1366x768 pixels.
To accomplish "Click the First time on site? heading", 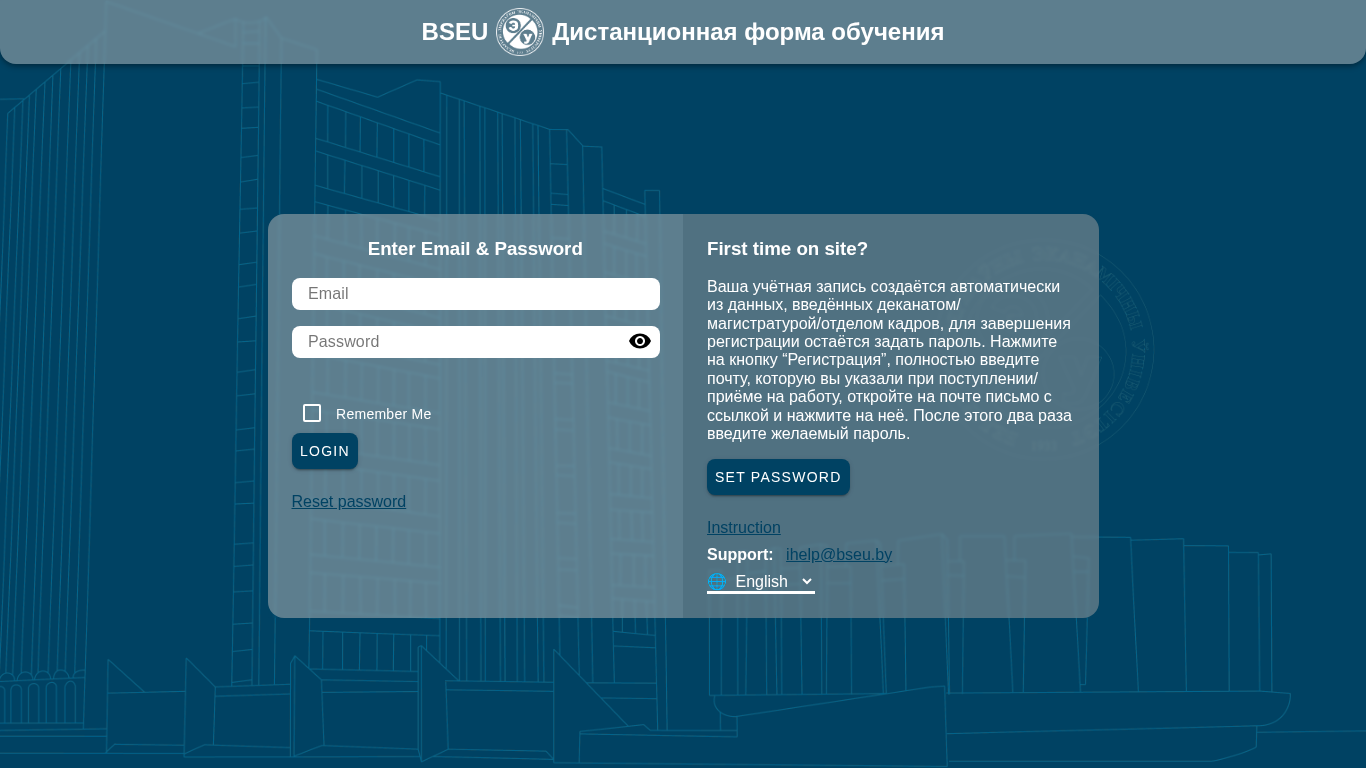I will (x=788, y=249).
